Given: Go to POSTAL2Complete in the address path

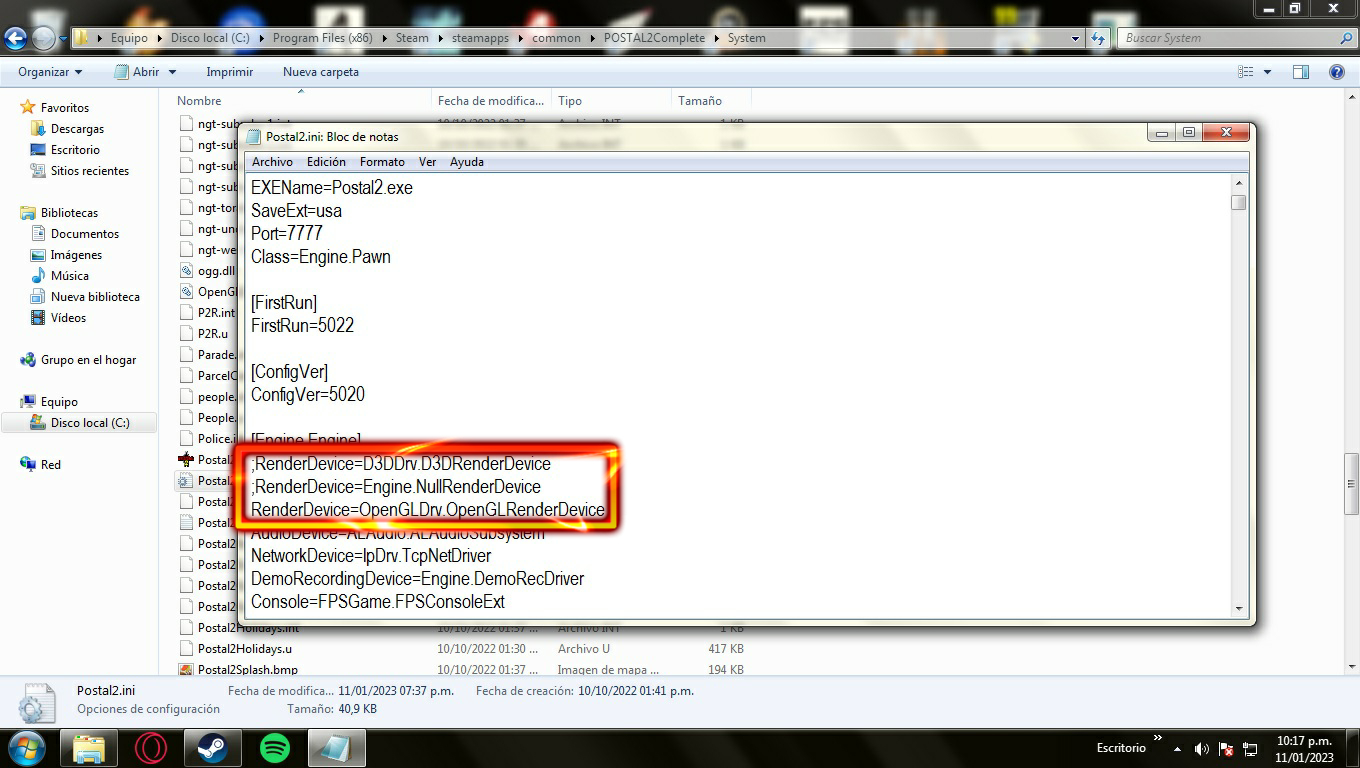Looking at the screenshot, I should (654, 38).
